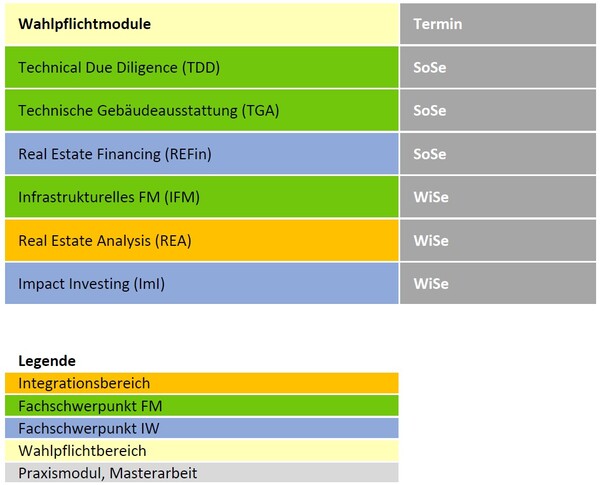This screenshot has width=600, height=485.
Task: Select the Infrastrukturelles FM (IFM) module
Action: click(200, 197)
